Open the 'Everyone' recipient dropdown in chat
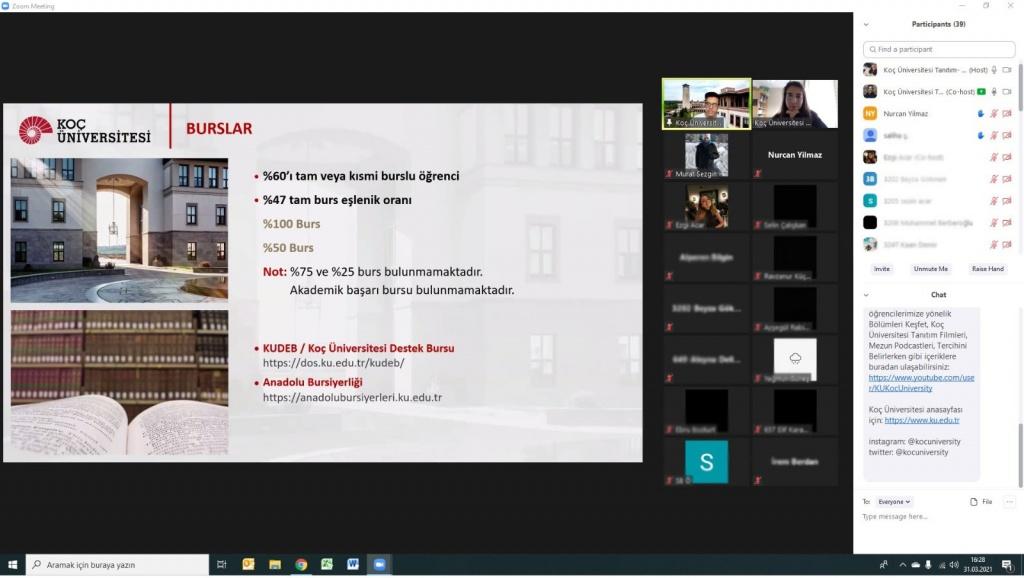This screenshot has width=1024, height=578. (x=894, y=502)
